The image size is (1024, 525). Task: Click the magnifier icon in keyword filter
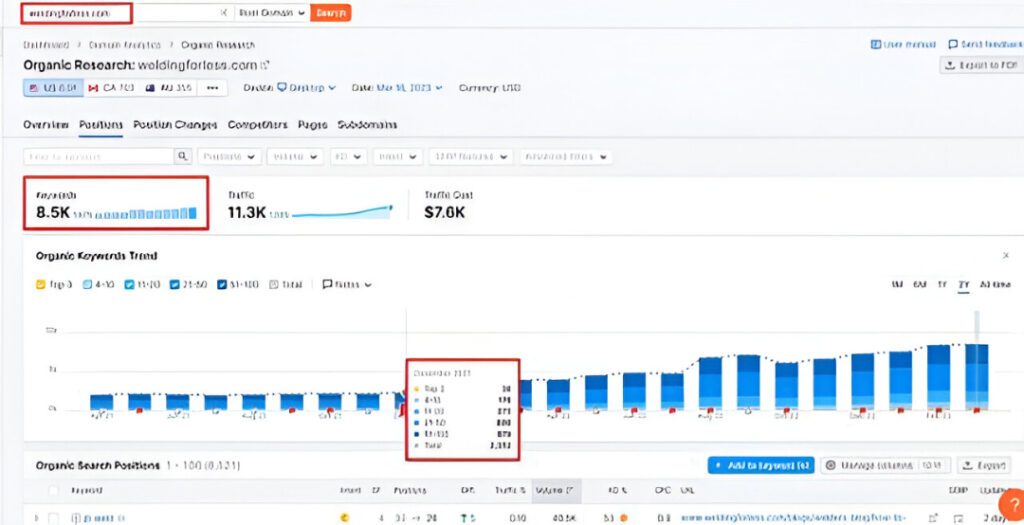tap(183, 157)
